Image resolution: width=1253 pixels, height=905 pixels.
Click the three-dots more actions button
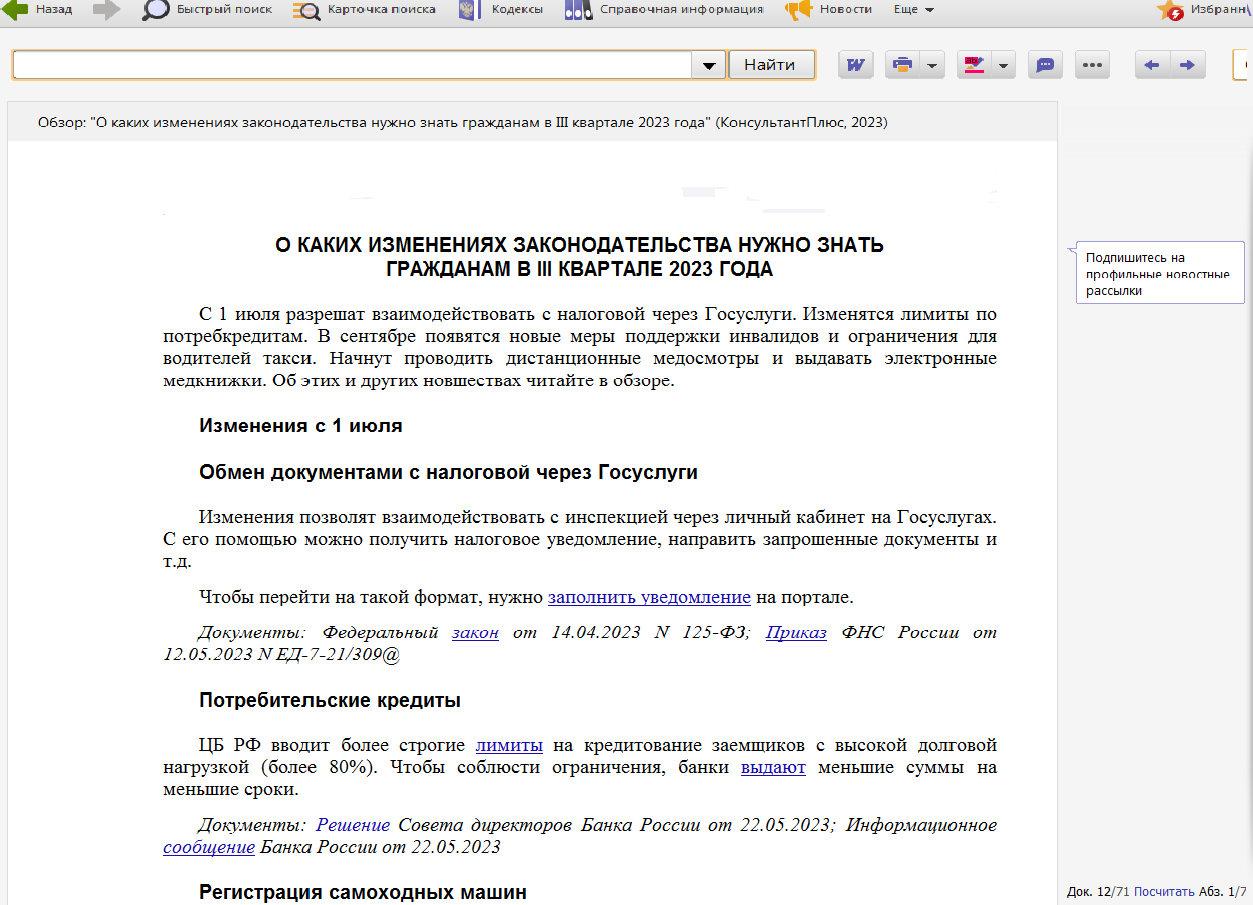[1092, 65]
